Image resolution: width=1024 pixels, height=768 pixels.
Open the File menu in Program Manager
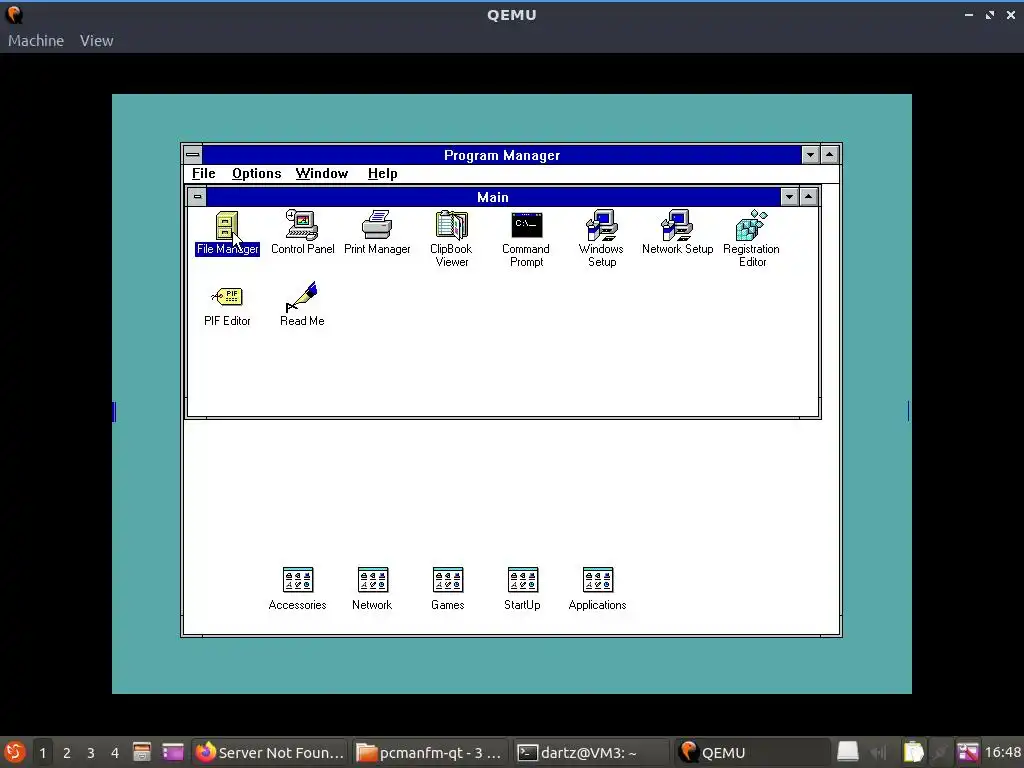click(x=204, y=174)
